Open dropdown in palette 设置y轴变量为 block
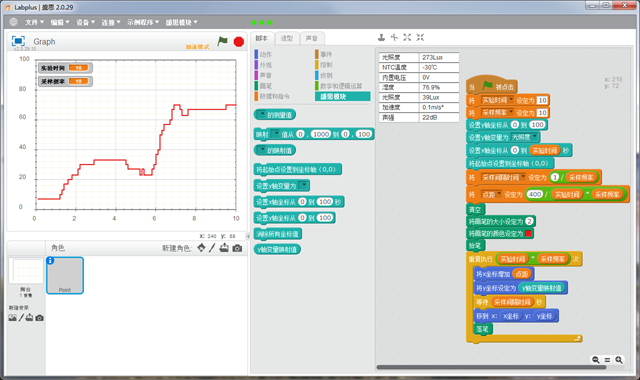 click(x=303, y=186)
